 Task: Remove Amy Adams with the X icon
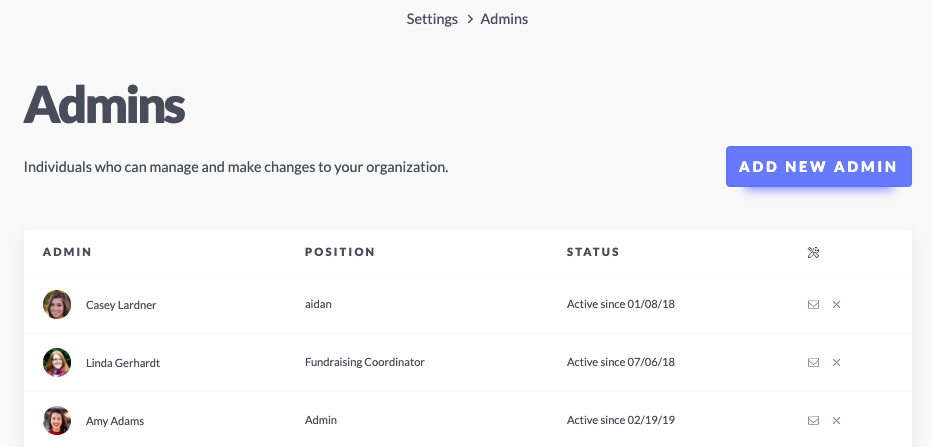pos(836,420)
